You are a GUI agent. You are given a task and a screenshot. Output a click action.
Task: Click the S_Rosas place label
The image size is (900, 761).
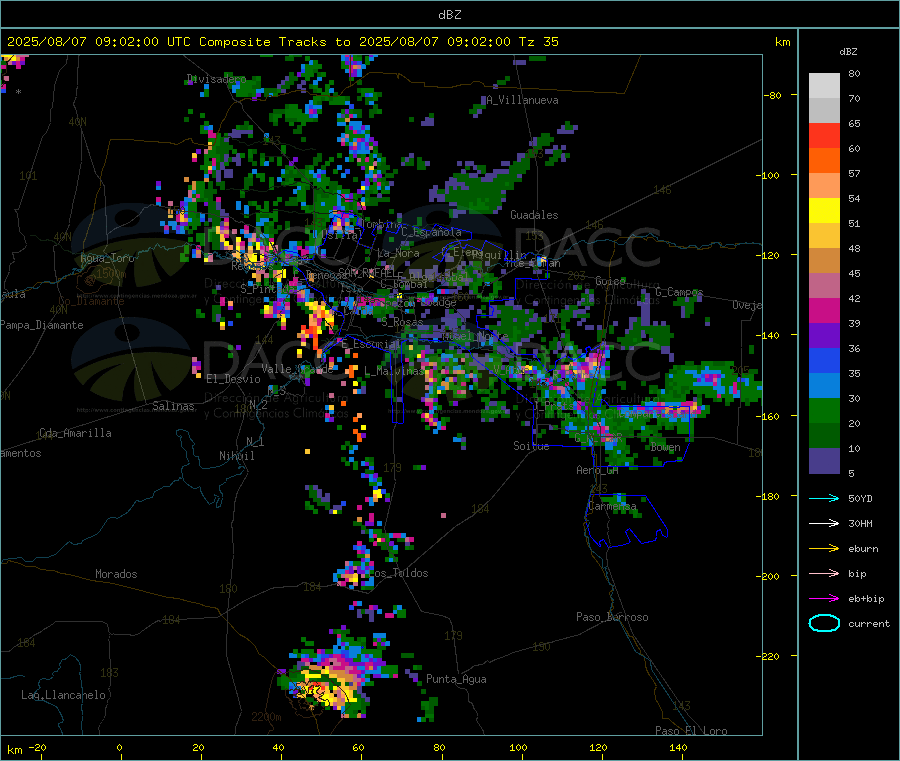[402, 322]
